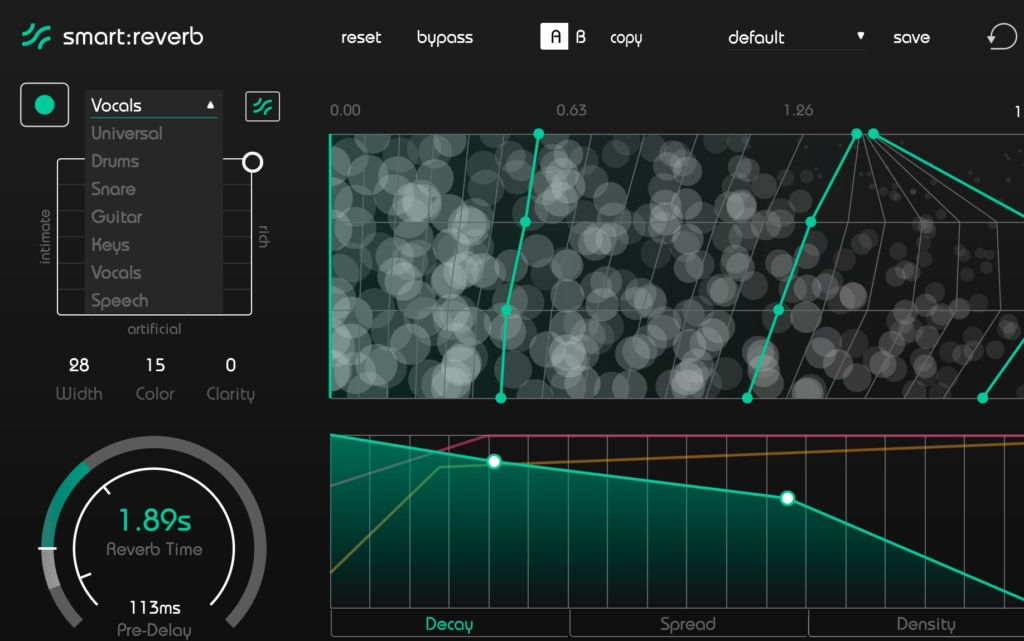The image size is (1024, 641).
Task: Click the white handle on style matrix
Action: [253, 162]
